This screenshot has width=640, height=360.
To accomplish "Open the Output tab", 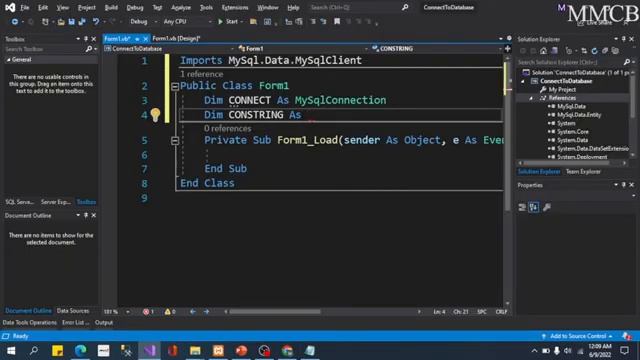I will tap(104, 322).
